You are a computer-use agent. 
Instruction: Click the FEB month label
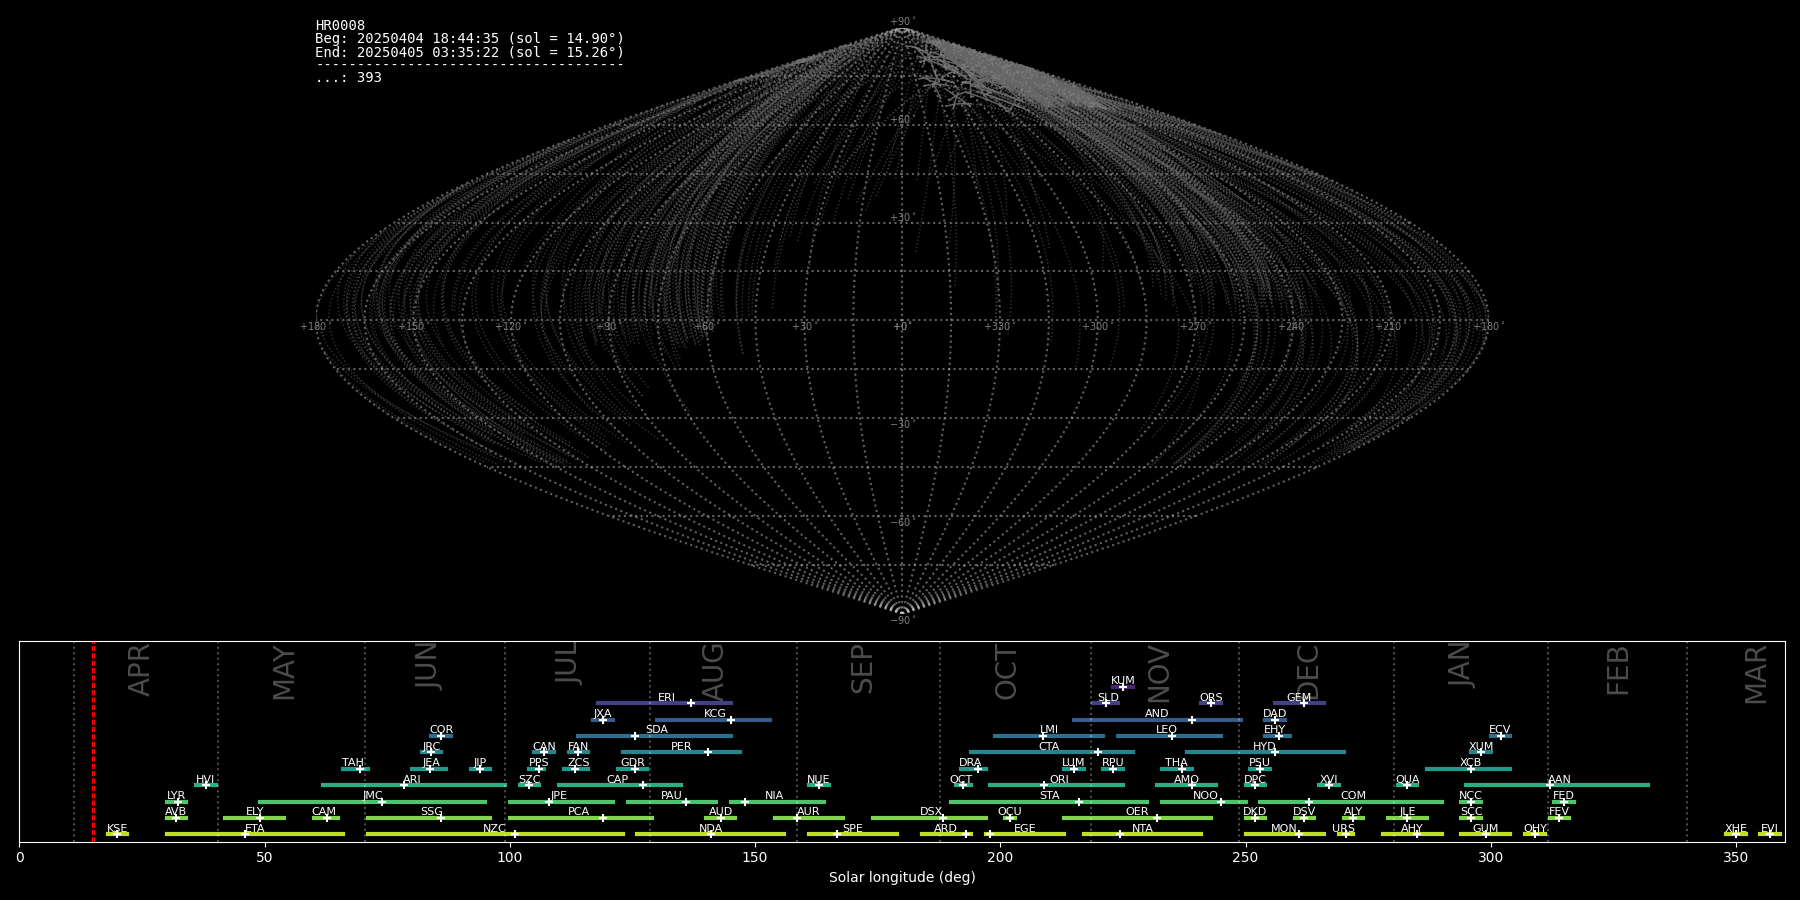[1618, 671]
